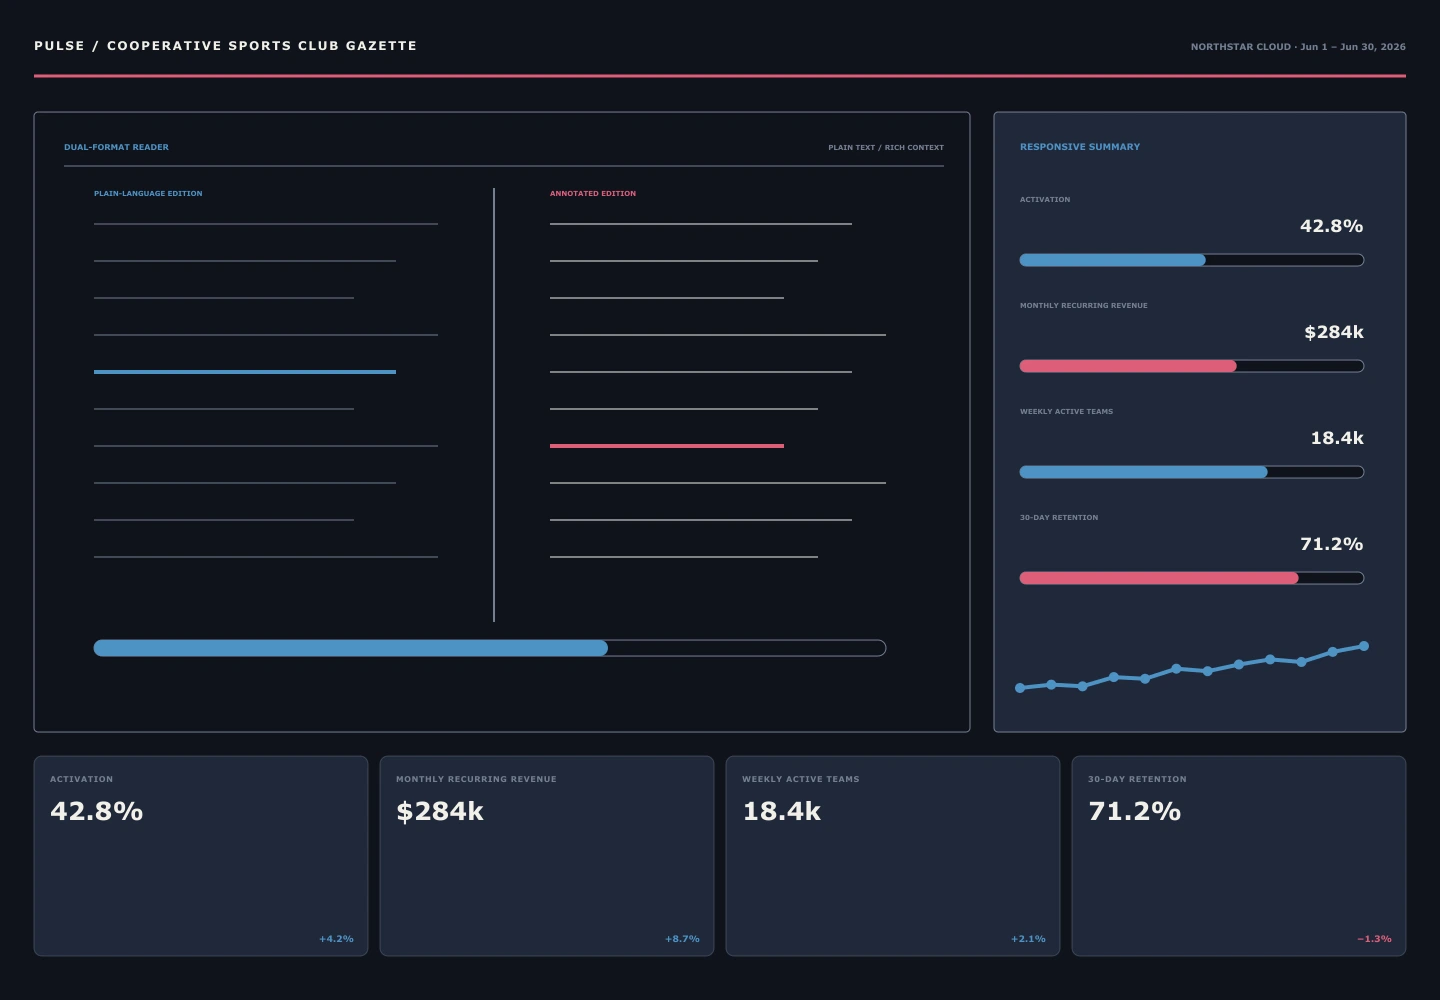This screenshot has height=1000, width=1440.
Task: Open the Monthly Recurring Revenue $284k bottom card
Action: pyautogui.click(x=547, y=856)
